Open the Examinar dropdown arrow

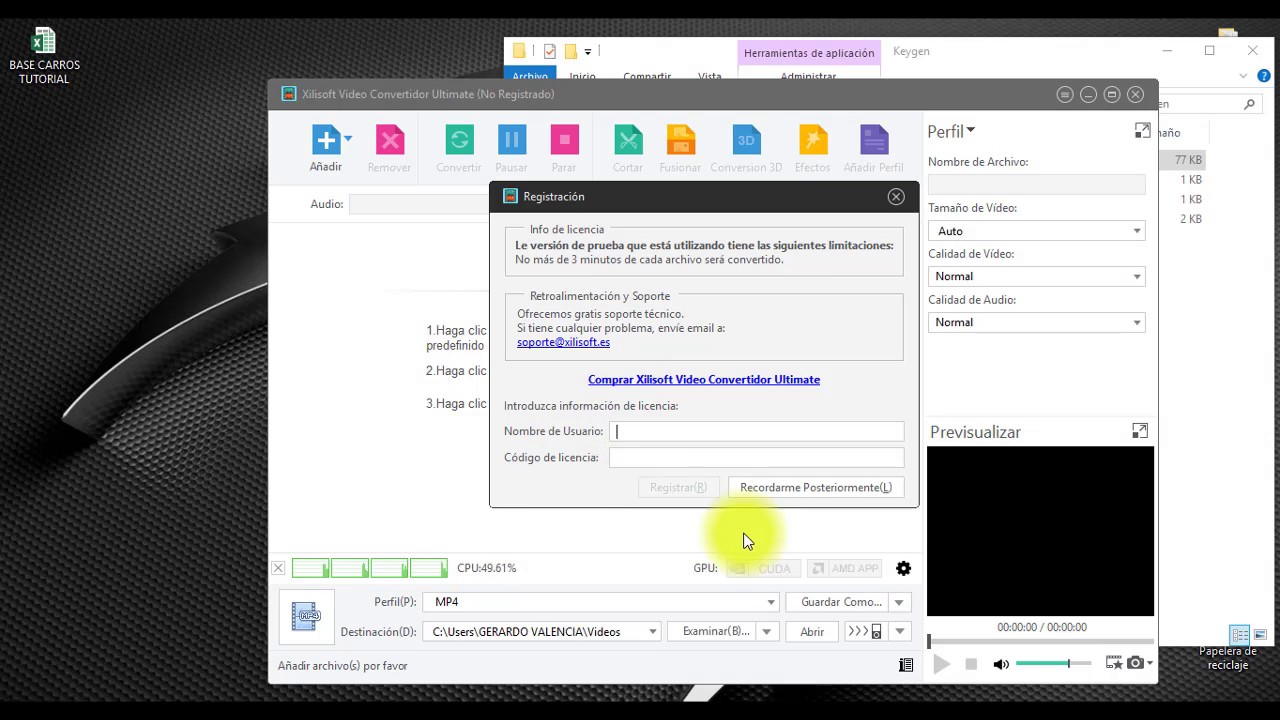pos(767,632)
